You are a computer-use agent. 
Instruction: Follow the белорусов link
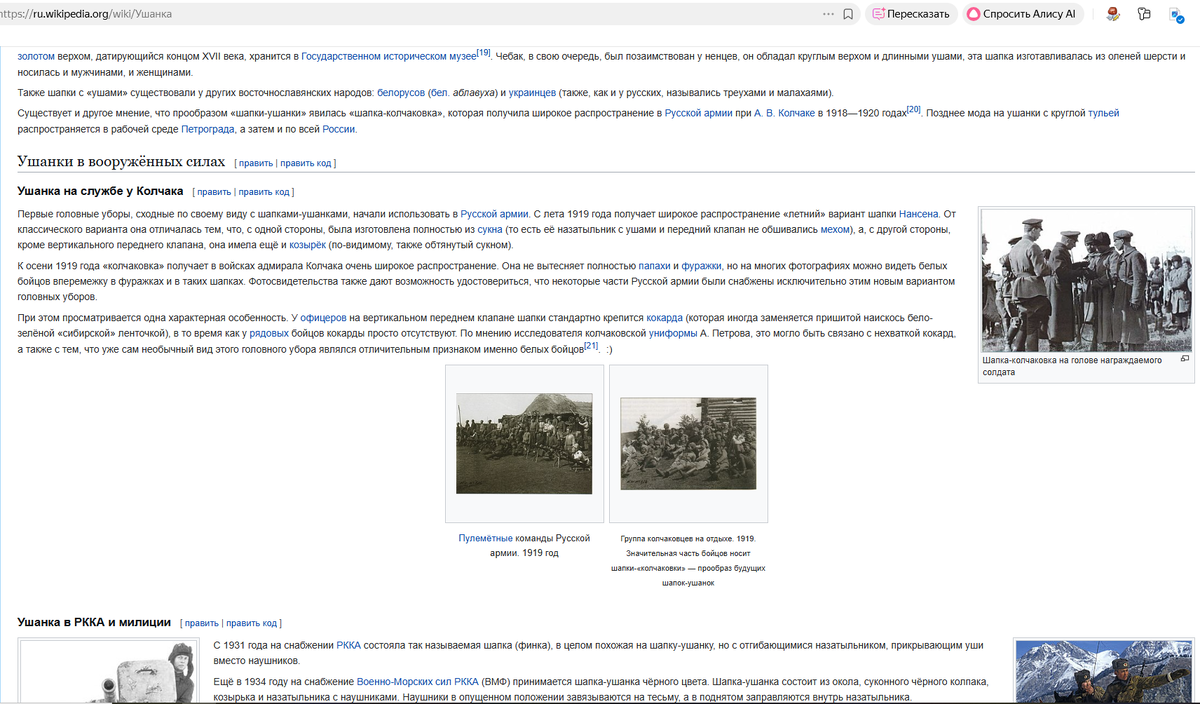(400, 93)
